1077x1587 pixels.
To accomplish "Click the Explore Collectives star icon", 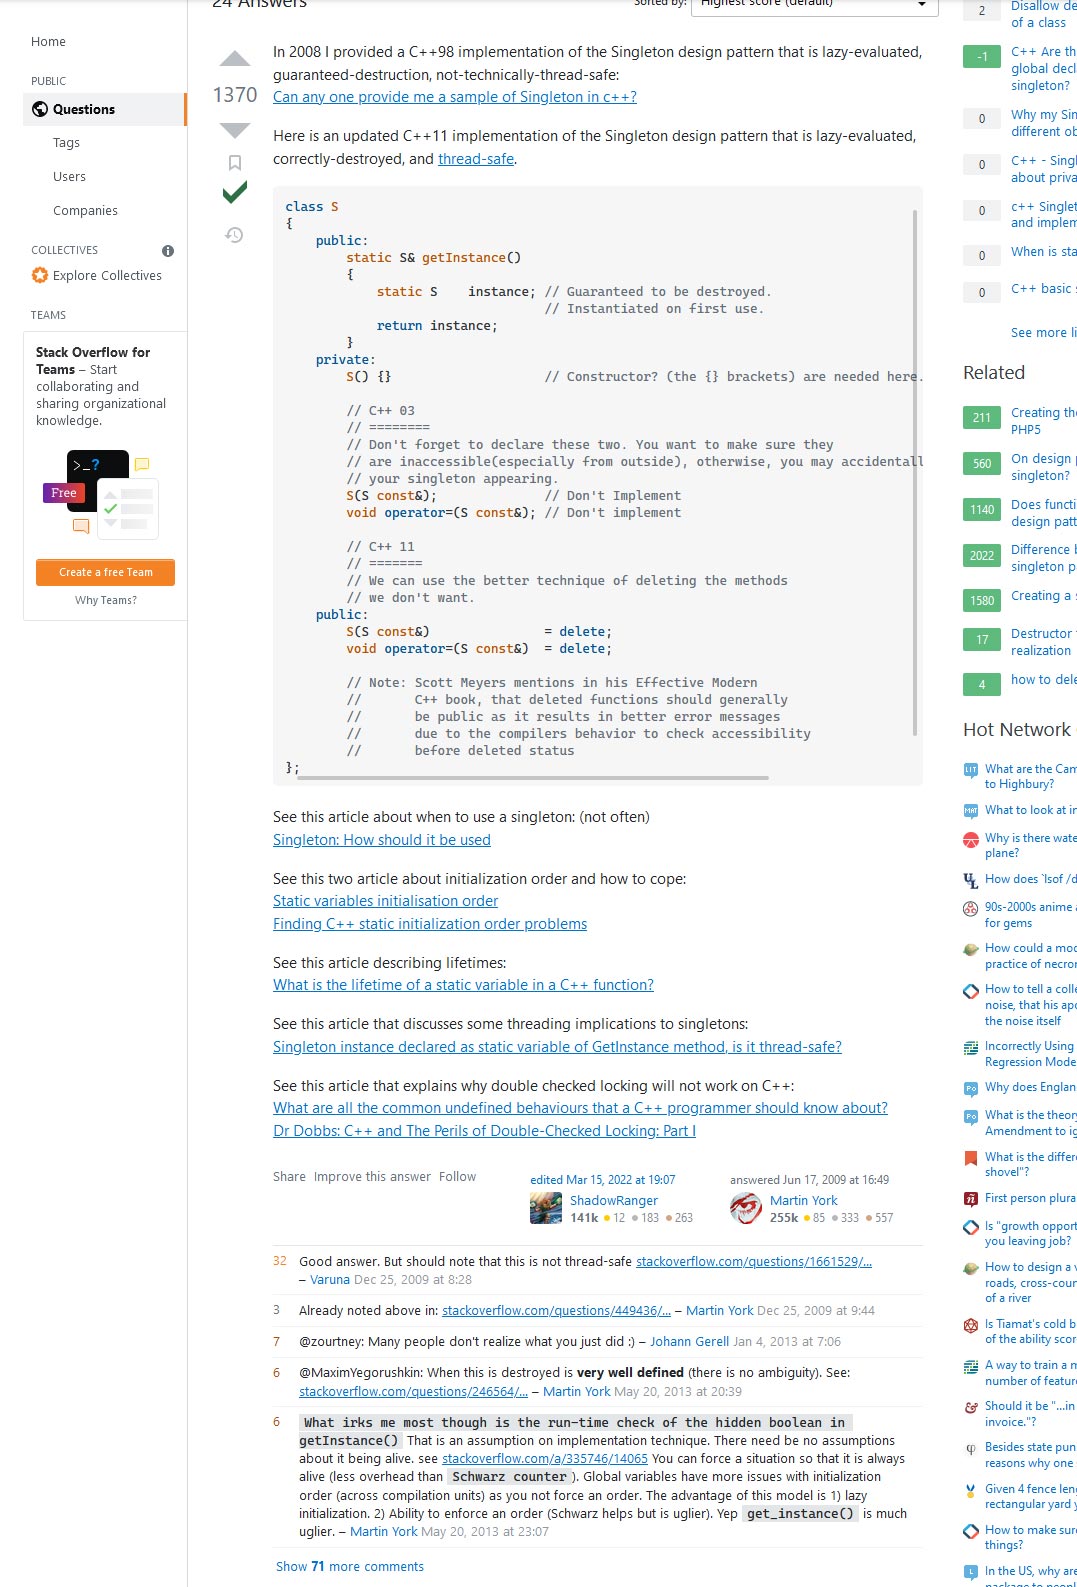I will coord(40,275).
